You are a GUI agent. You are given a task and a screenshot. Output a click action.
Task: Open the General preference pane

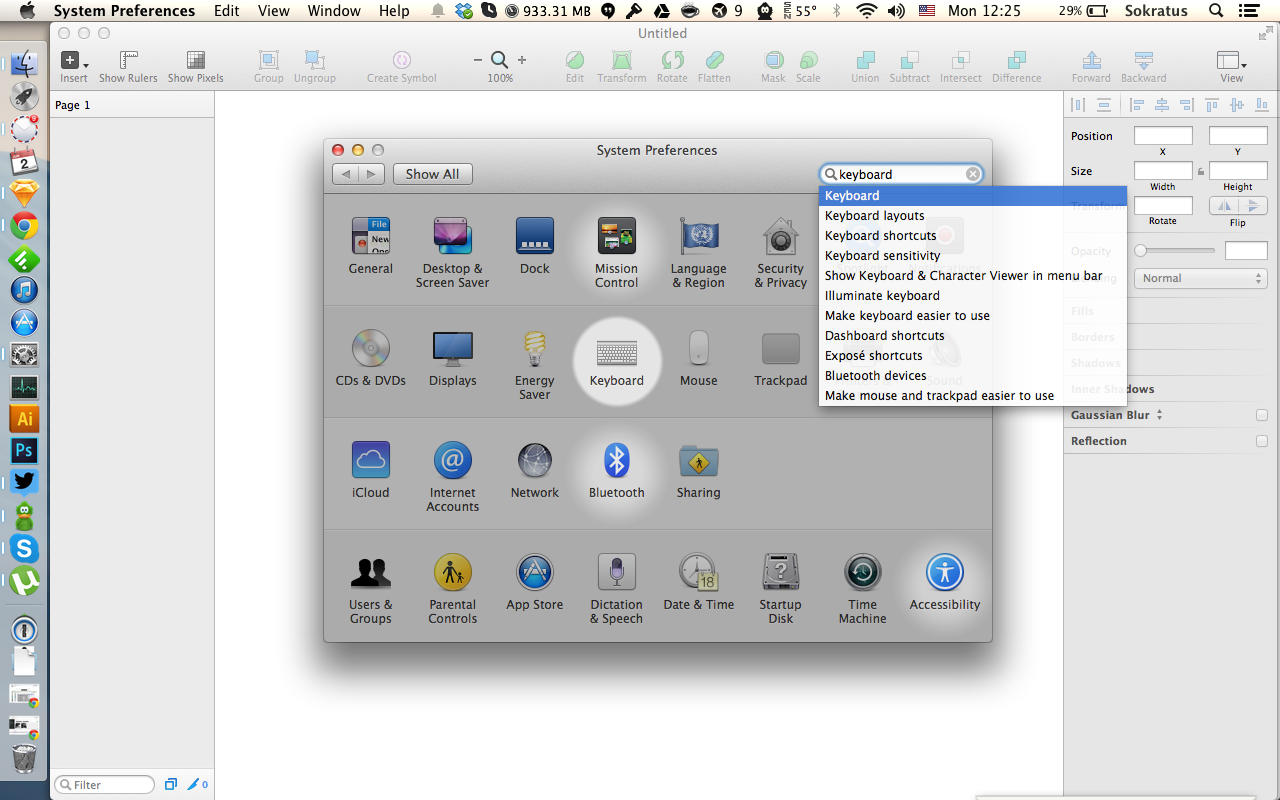[x=371, y=246]
